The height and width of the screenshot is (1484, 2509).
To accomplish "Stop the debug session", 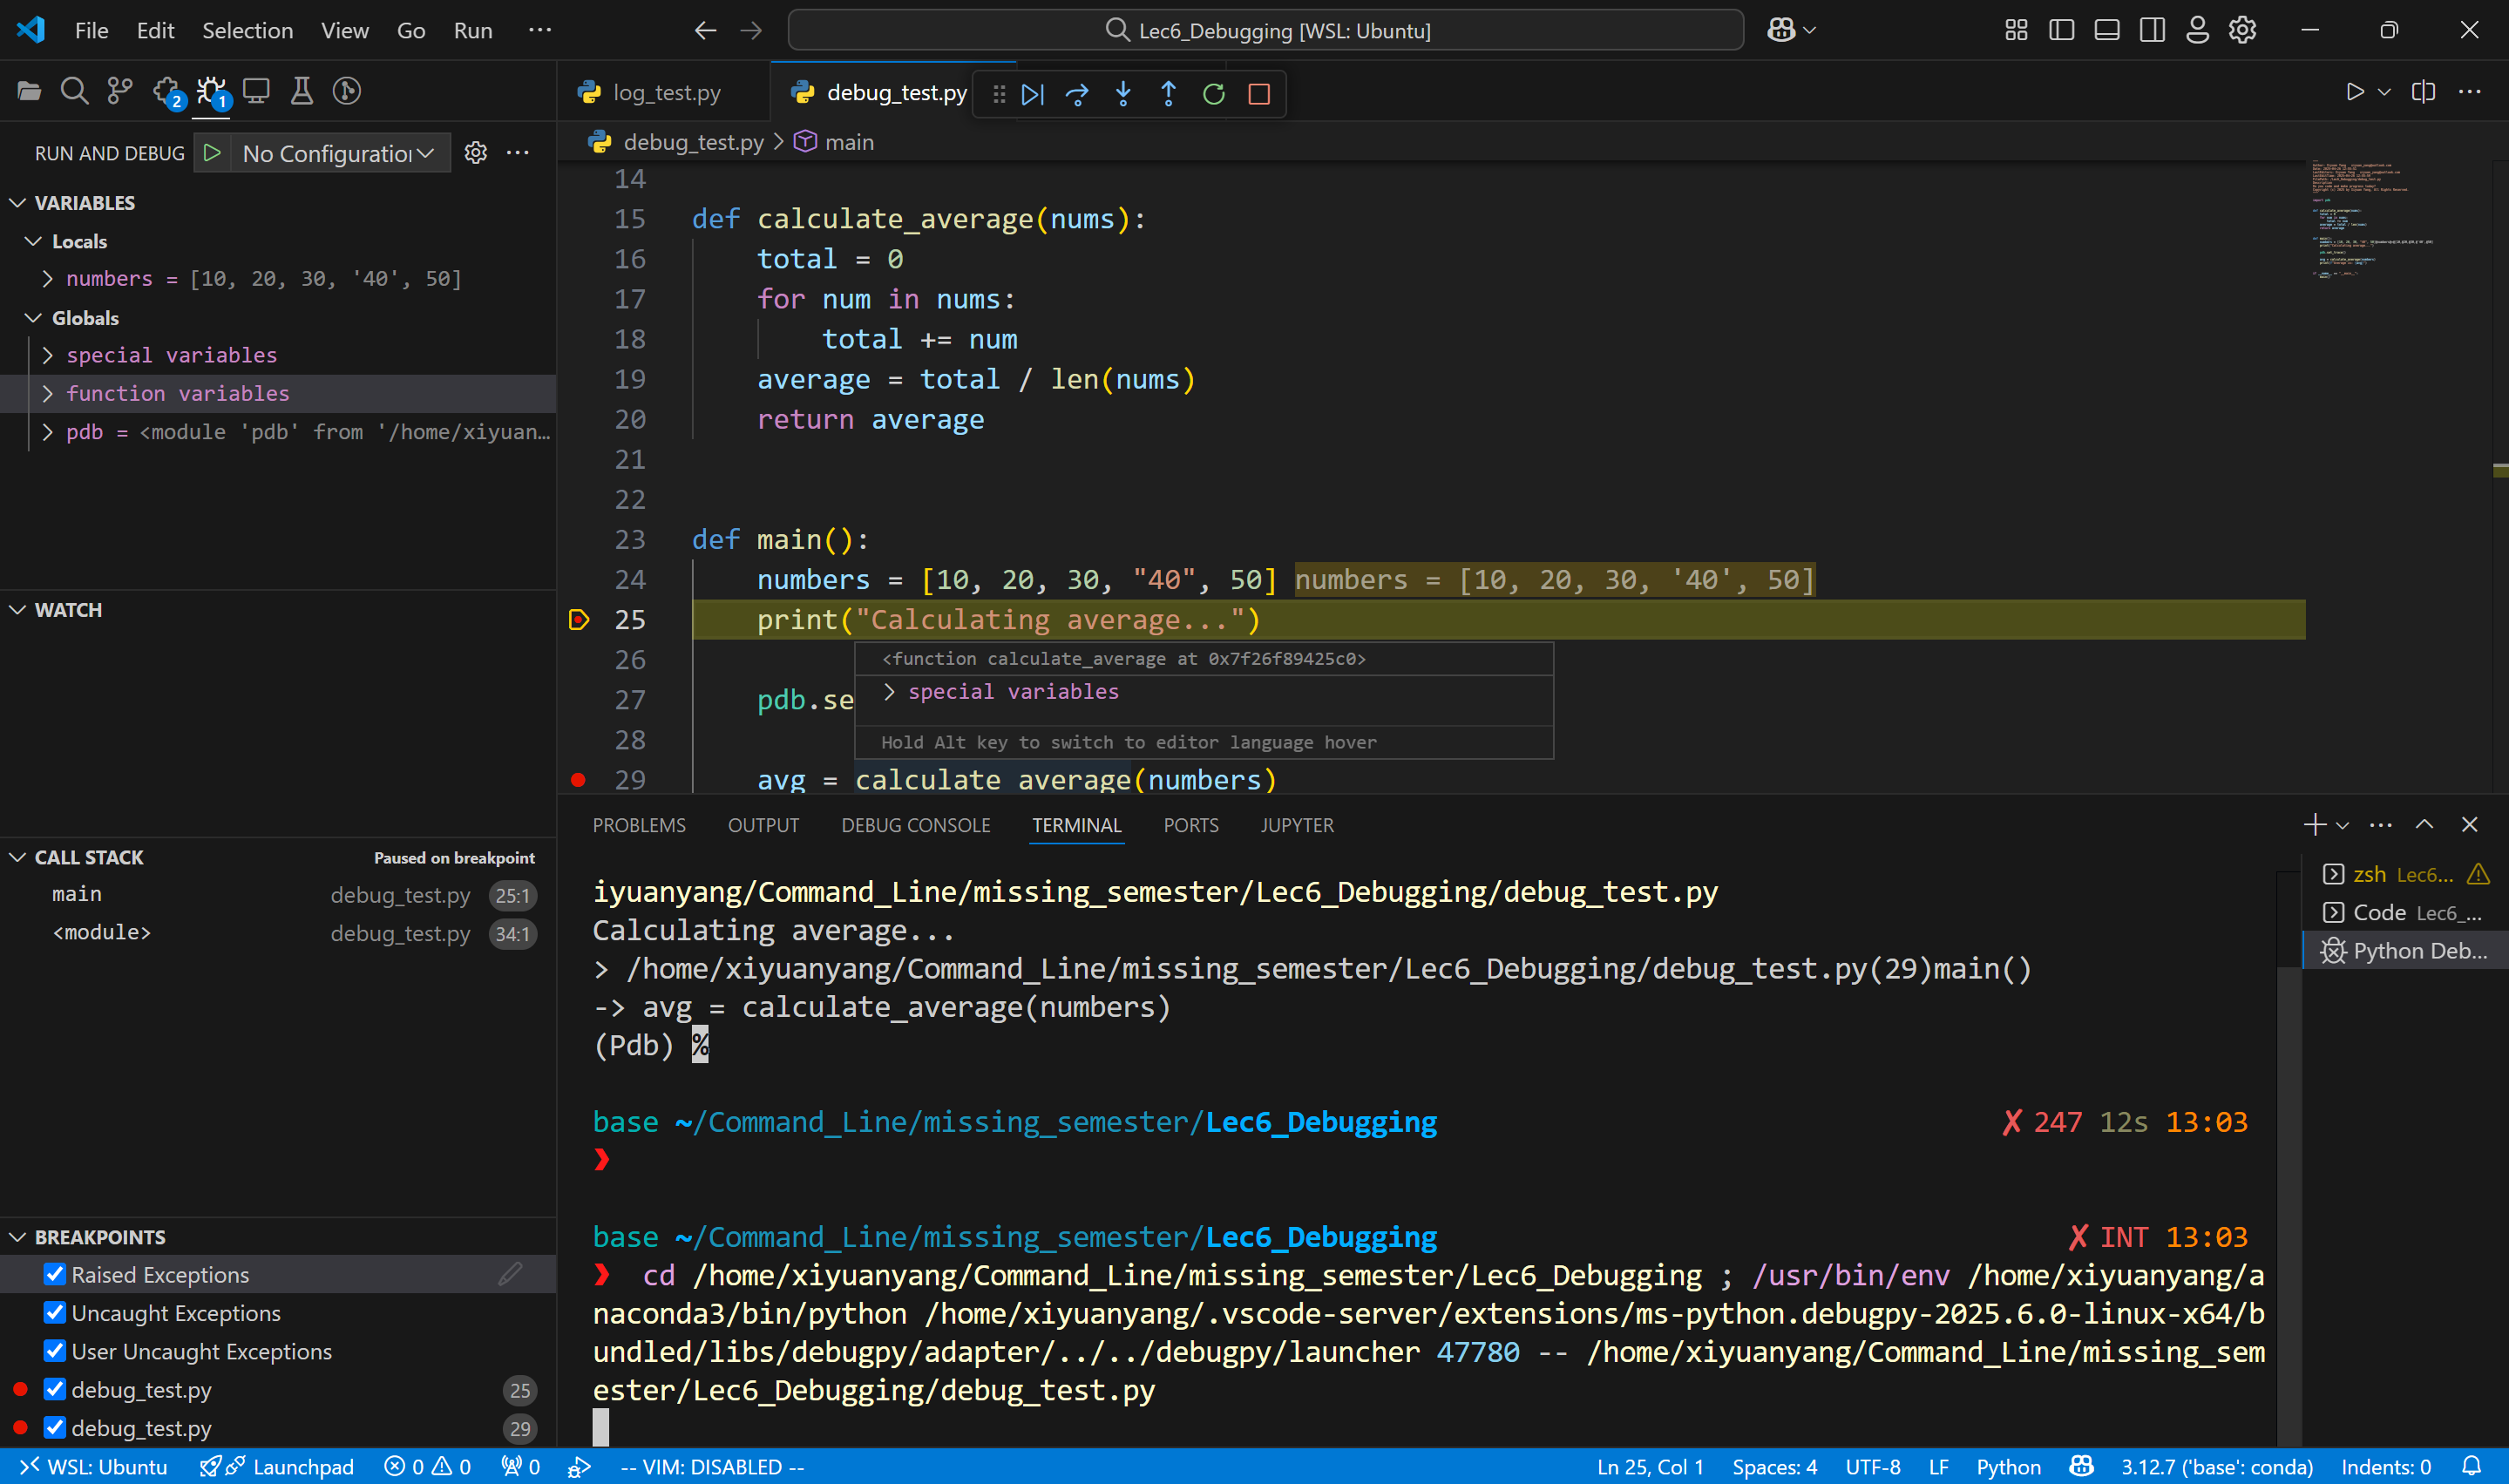I will coord(1259,94).
